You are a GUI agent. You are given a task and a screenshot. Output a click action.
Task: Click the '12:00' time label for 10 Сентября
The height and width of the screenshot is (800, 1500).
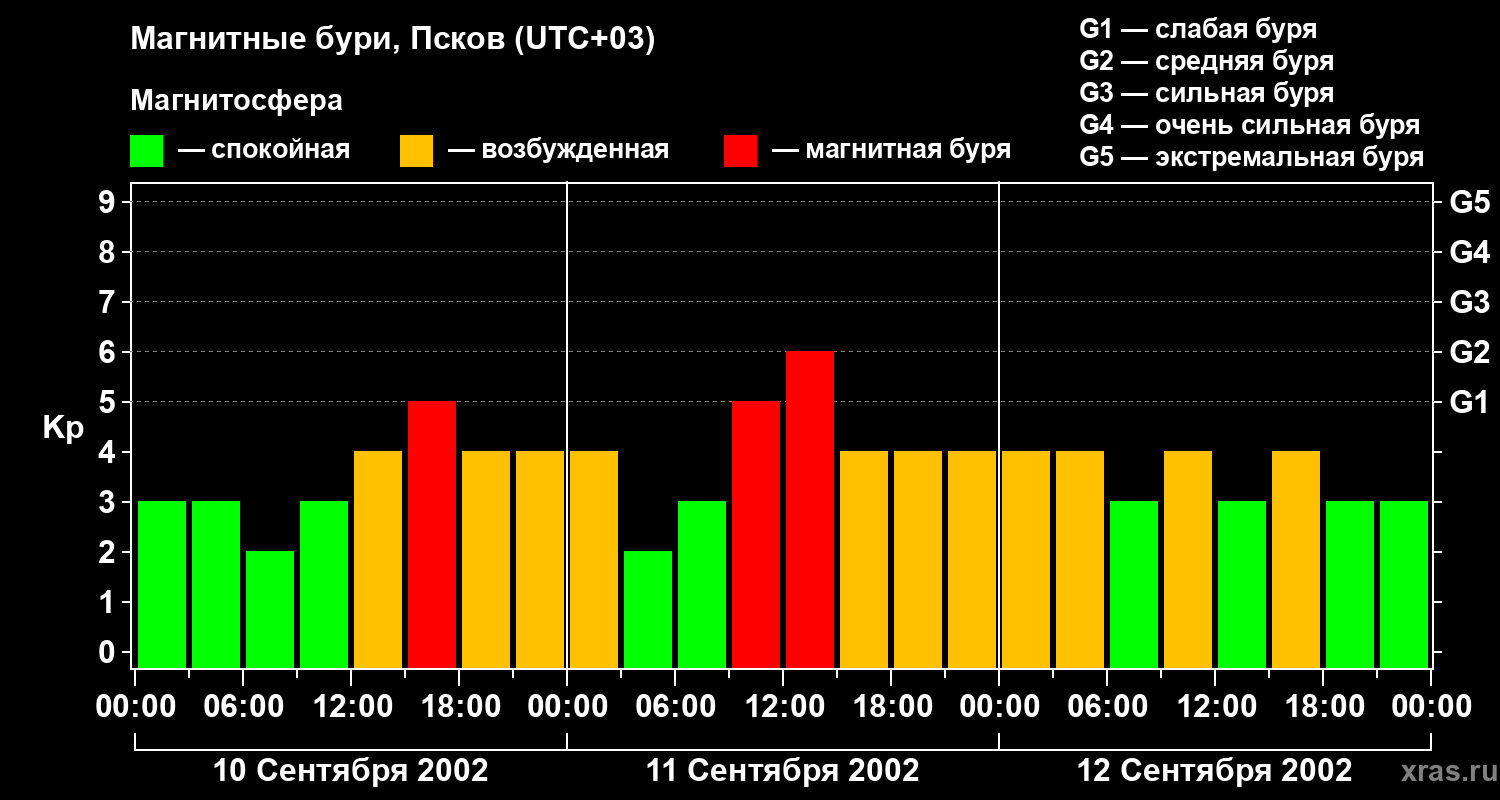[x=351, y=707]
